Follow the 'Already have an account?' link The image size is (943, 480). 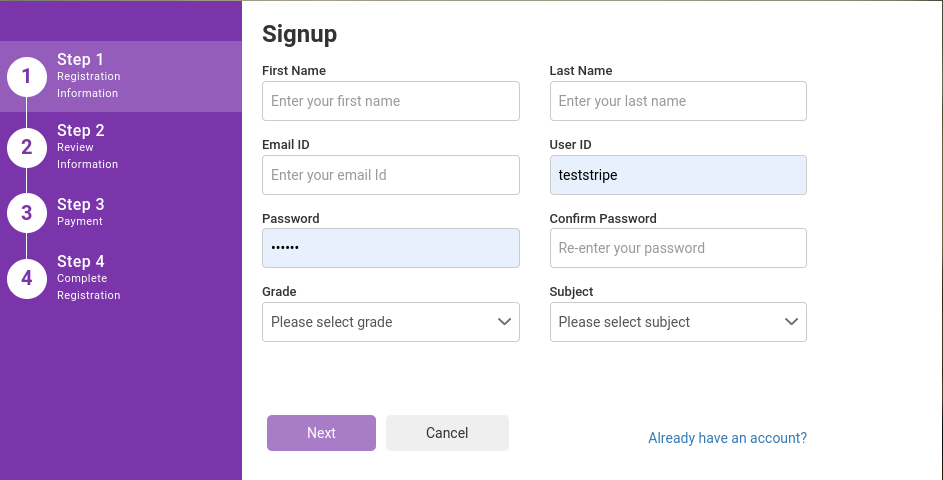click(727, 438)
